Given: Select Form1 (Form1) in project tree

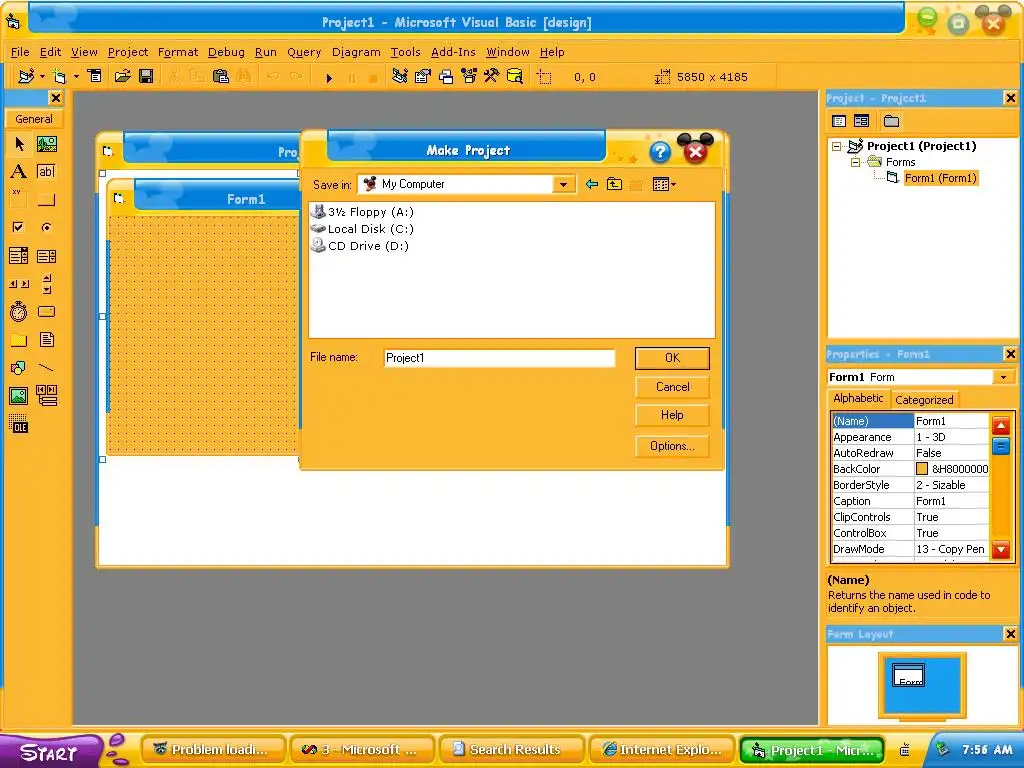Looking at the screenshot, I should point(940,178).
